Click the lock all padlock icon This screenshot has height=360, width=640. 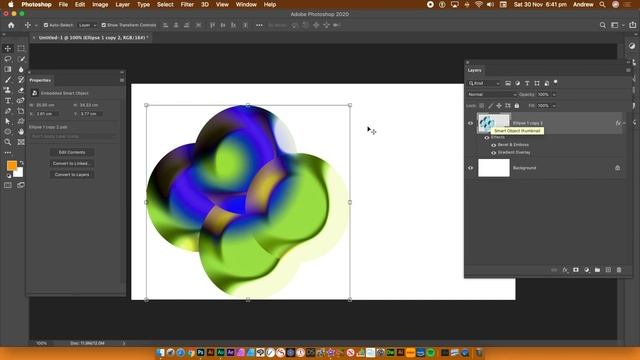[x=517, y=106]
